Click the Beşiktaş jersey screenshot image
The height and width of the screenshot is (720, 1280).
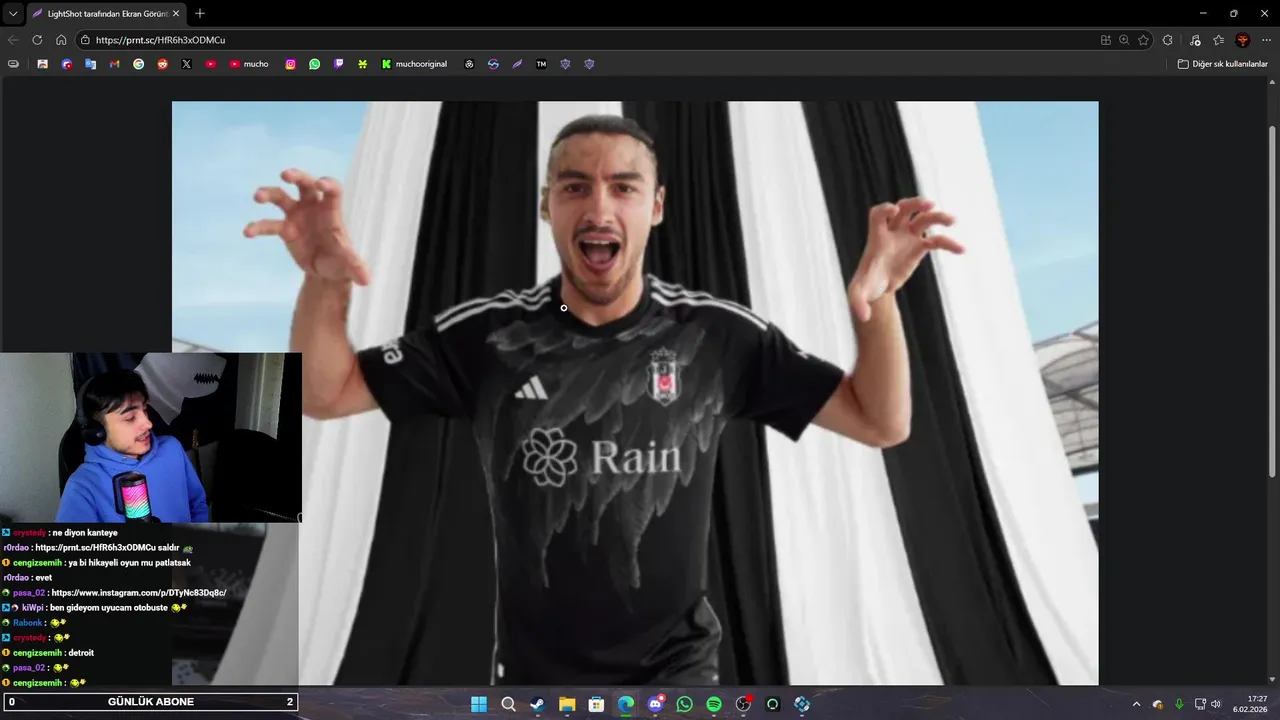(x=635, y=393)
